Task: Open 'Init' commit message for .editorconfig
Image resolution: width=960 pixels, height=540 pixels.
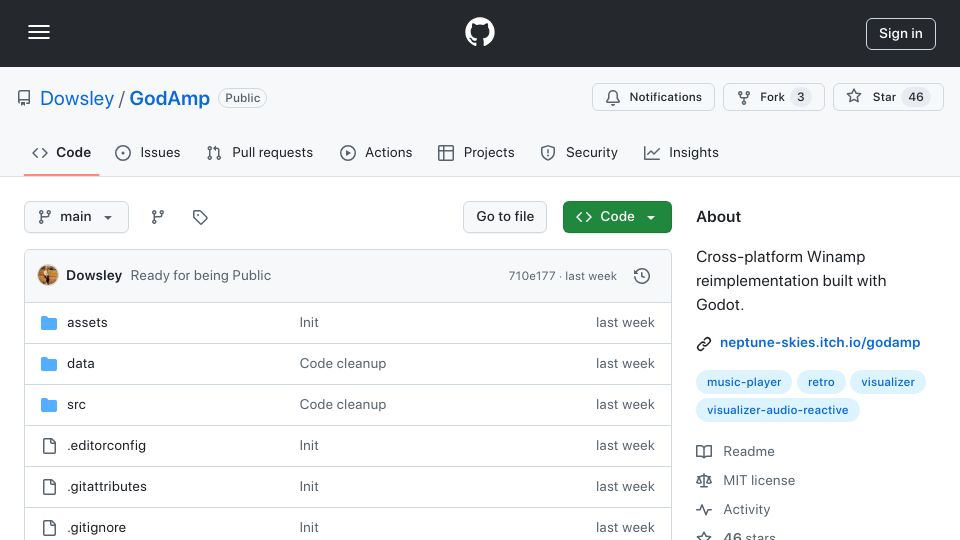Action: [309, 446]
